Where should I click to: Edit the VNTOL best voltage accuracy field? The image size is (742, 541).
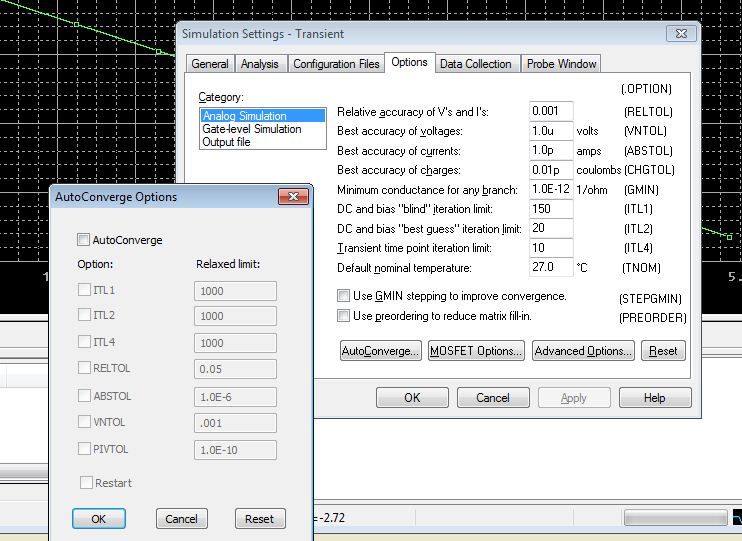coord(551,131)
